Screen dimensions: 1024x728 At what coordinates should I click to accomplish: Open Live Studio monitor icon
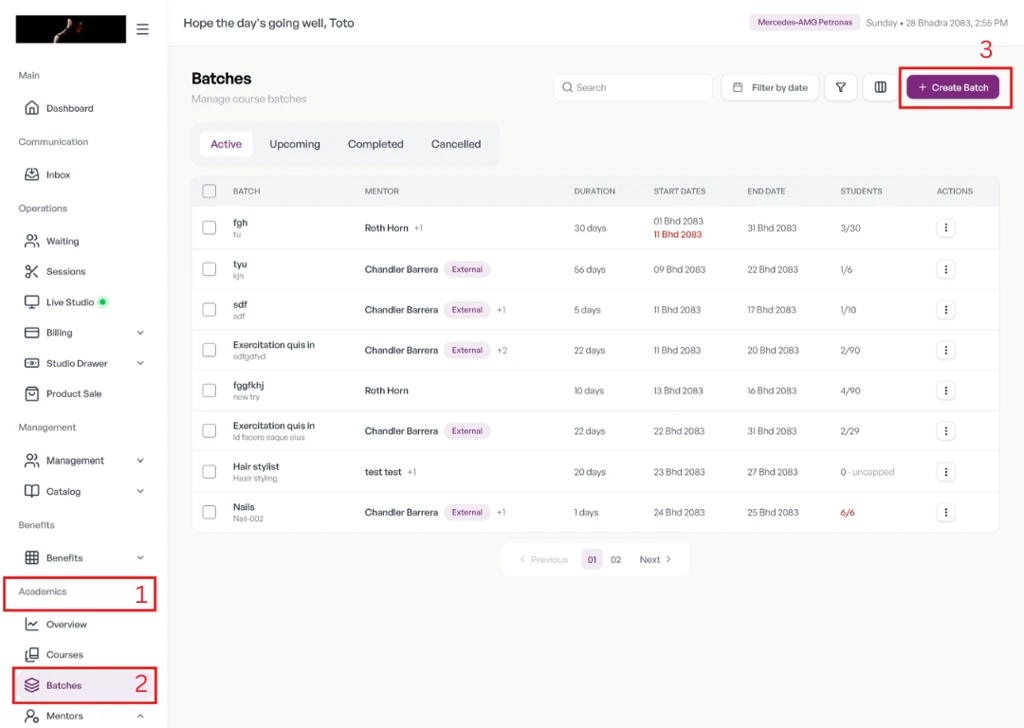tap(31, 302)
